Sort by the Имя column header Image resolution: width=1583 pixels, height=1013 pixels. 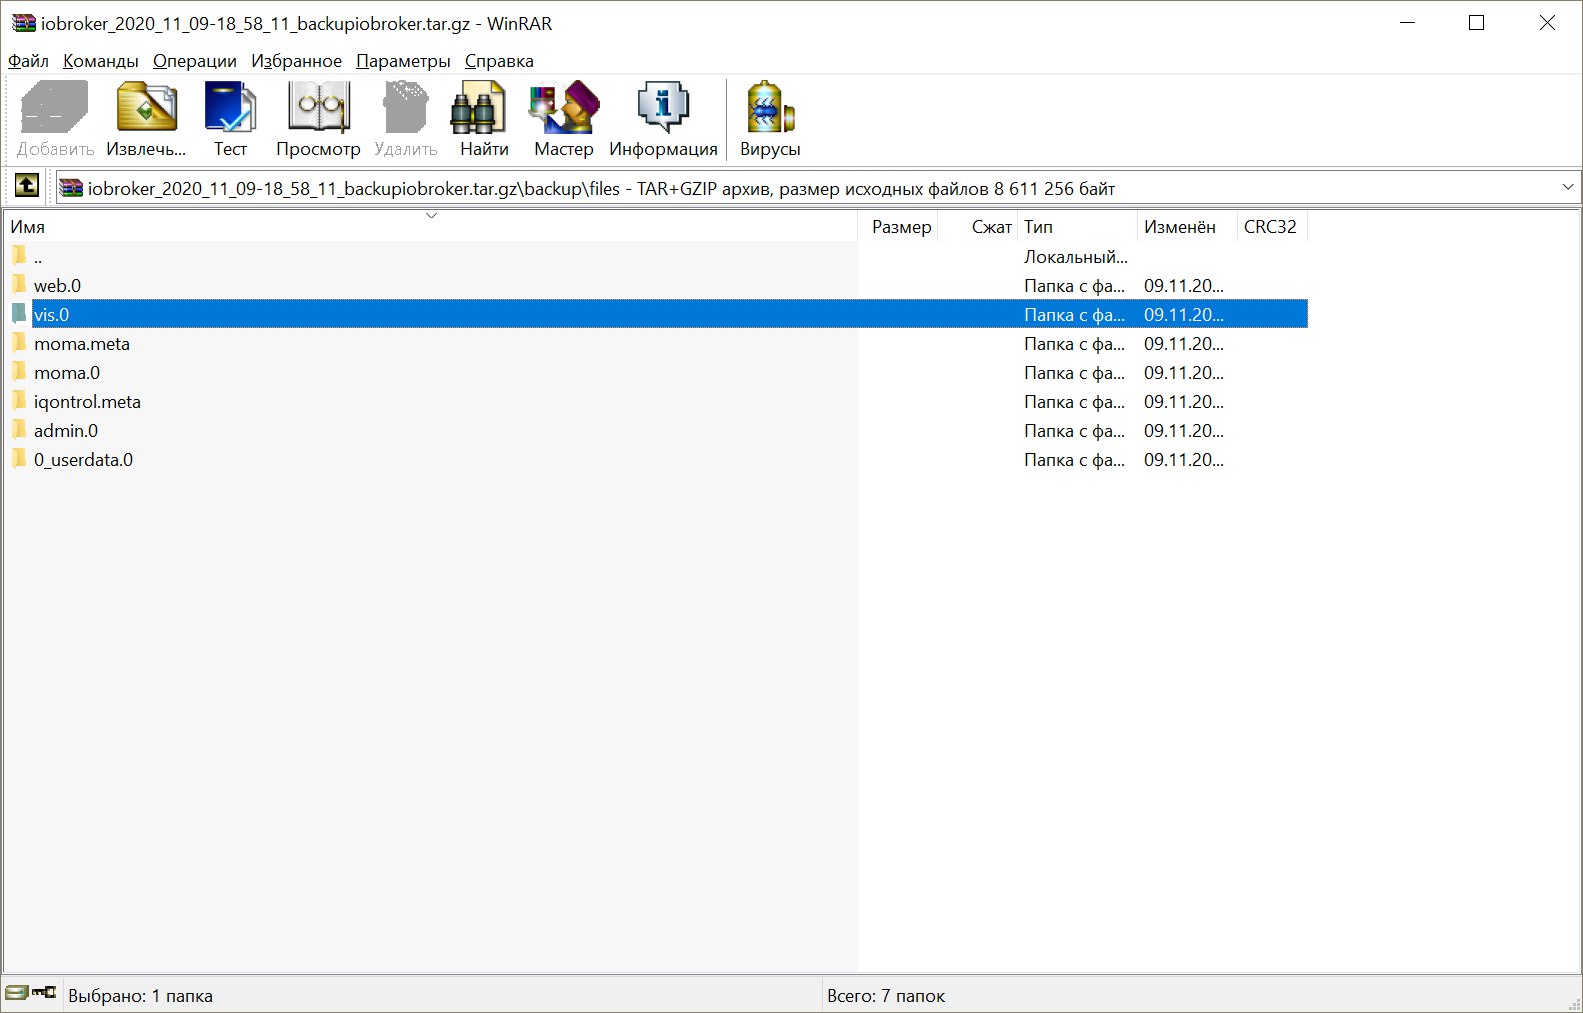[431, 226]
